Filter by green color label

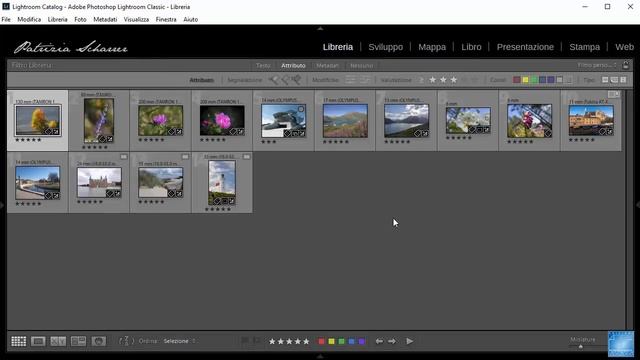(534, 80)
